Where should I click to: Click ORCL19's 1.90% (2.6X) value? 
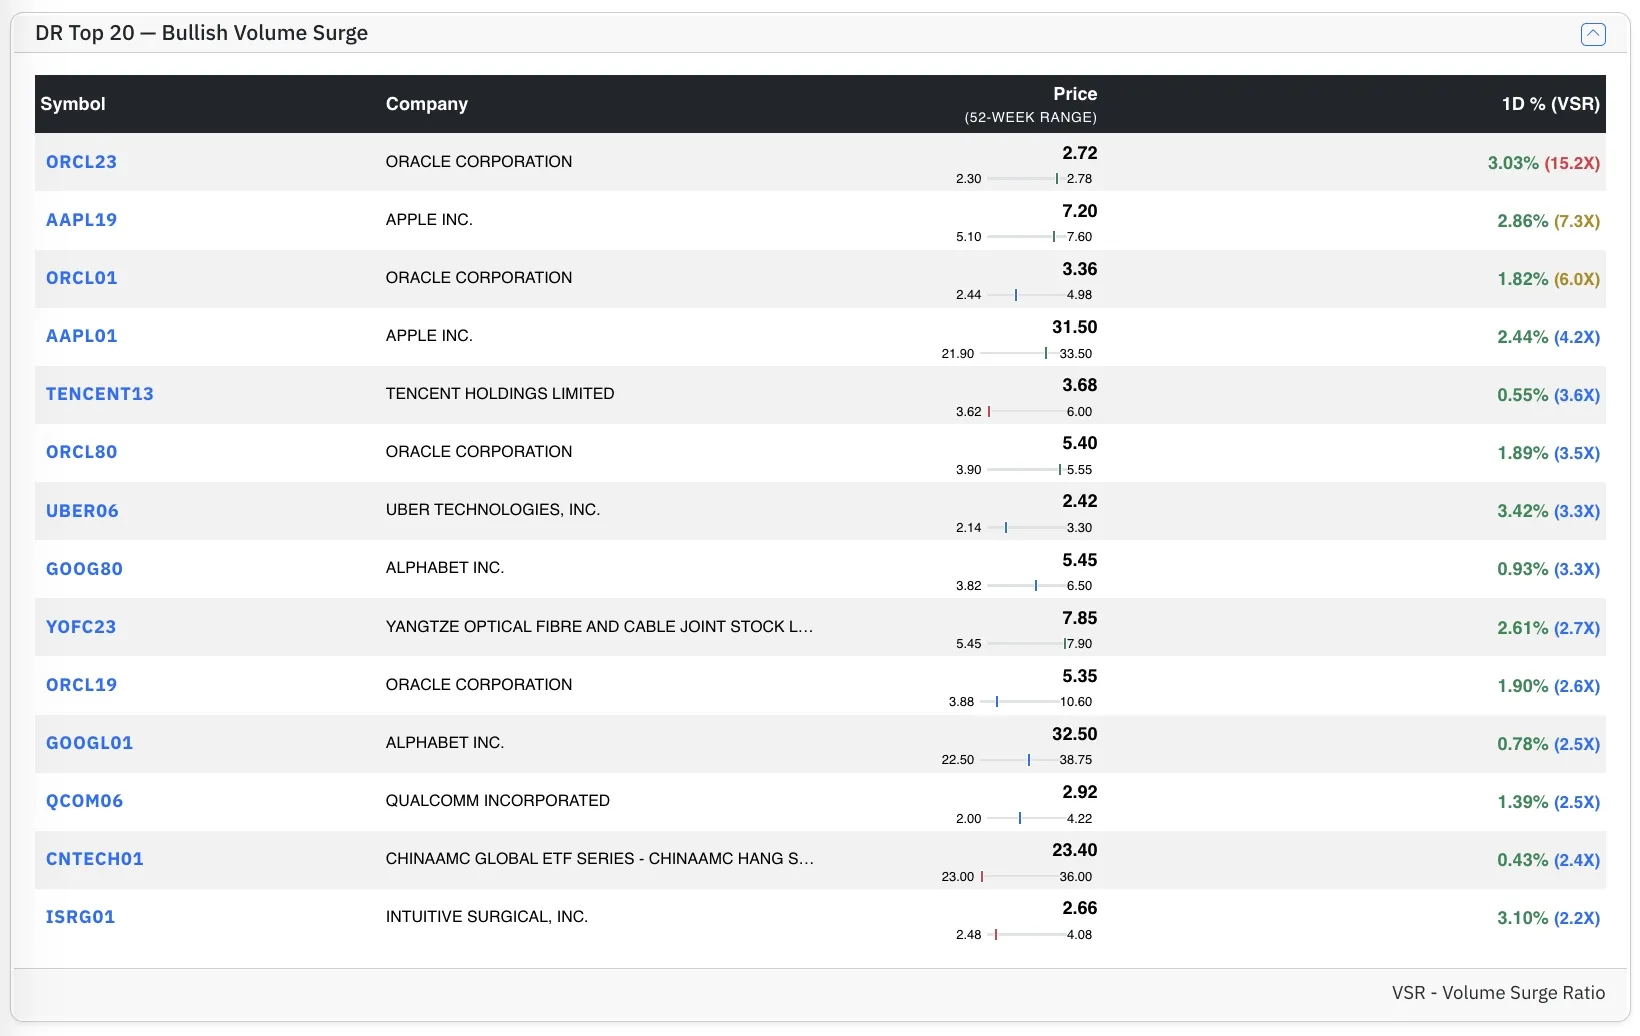coord(1548,686)
